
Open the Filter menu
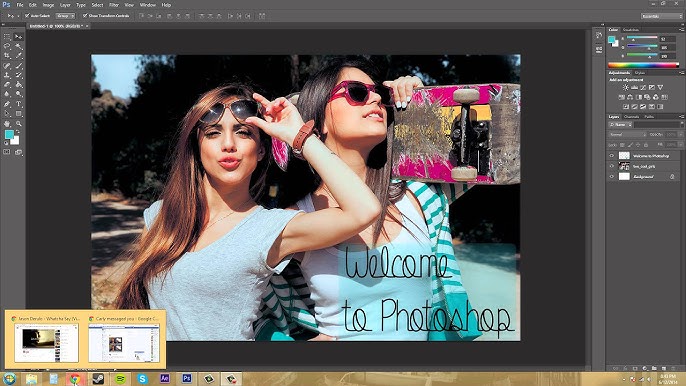(x=114, y=5)
